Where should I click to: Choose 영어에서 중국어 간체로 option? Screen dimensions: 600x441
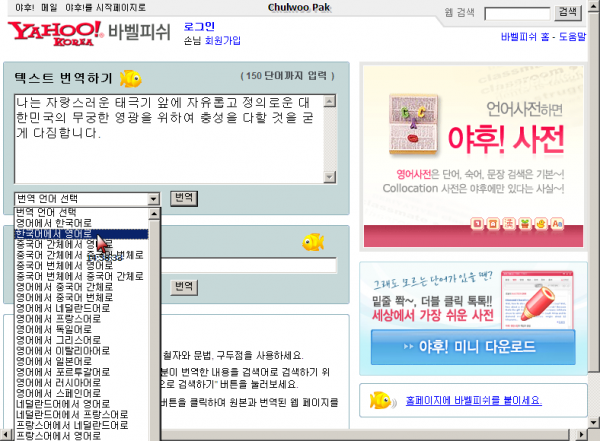click(82, 287)
